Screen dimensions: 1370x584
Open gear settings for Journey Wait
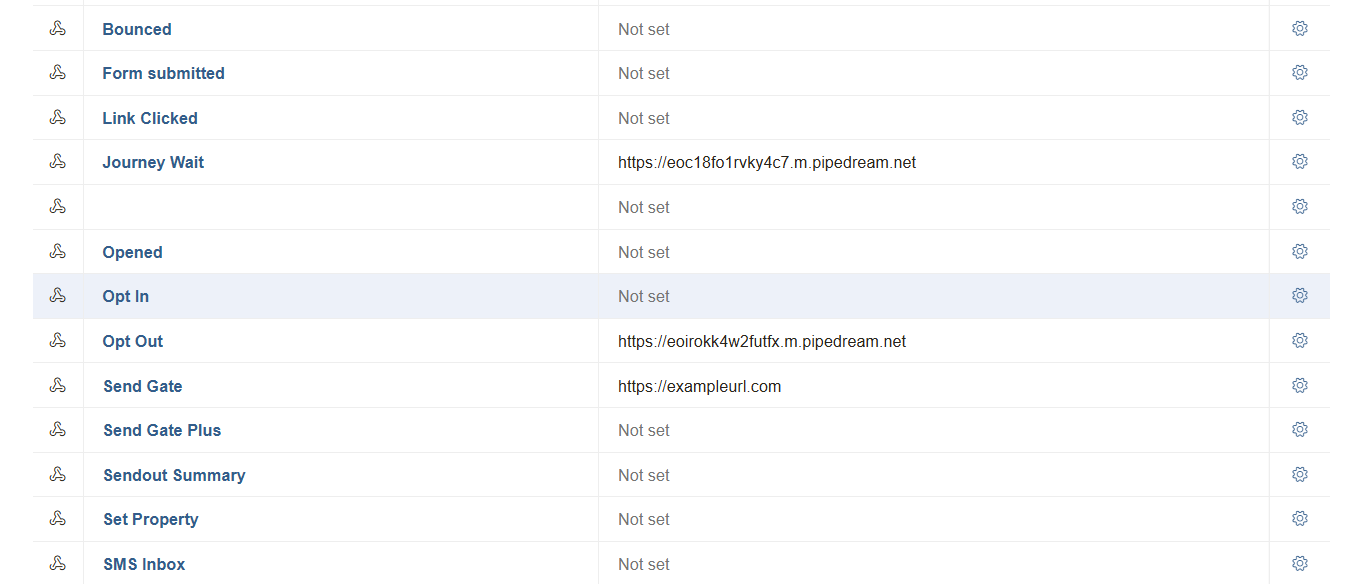tap(1299, 162)
